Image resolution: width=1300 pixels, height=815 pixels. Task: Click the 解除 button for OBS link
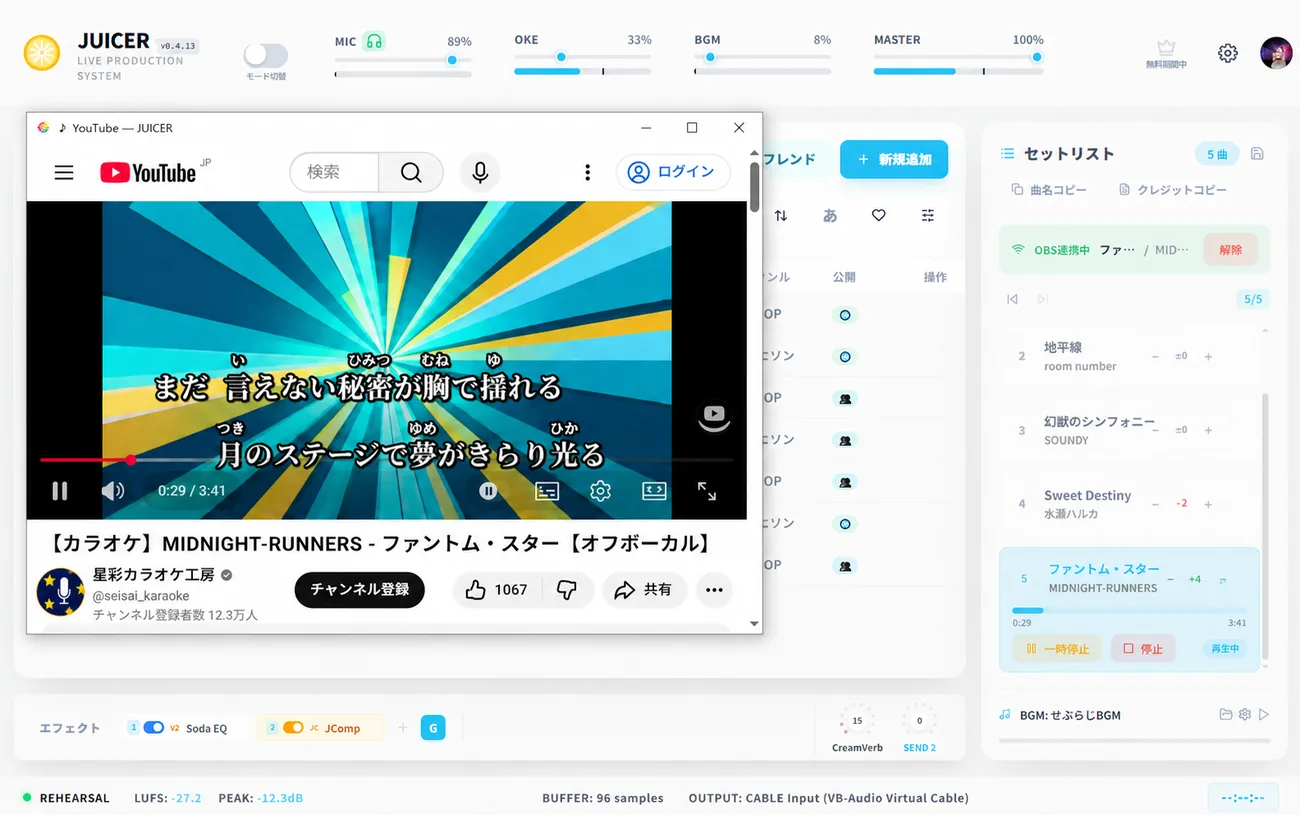pyautogui.click(x=1230, y=249)
